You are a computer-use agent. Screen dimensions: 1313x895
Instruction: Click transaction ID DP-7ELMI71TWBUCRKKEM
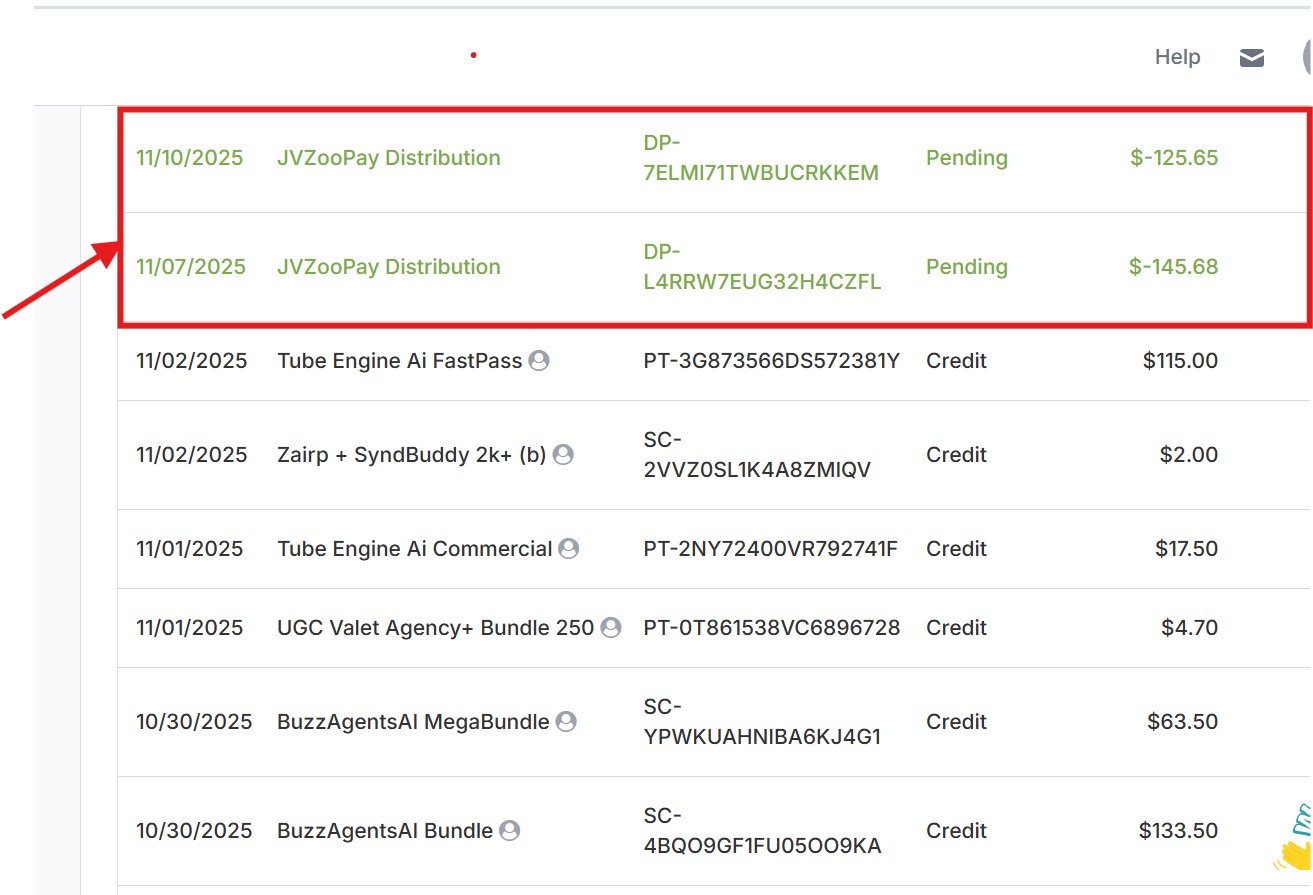[x=760, y=158]
